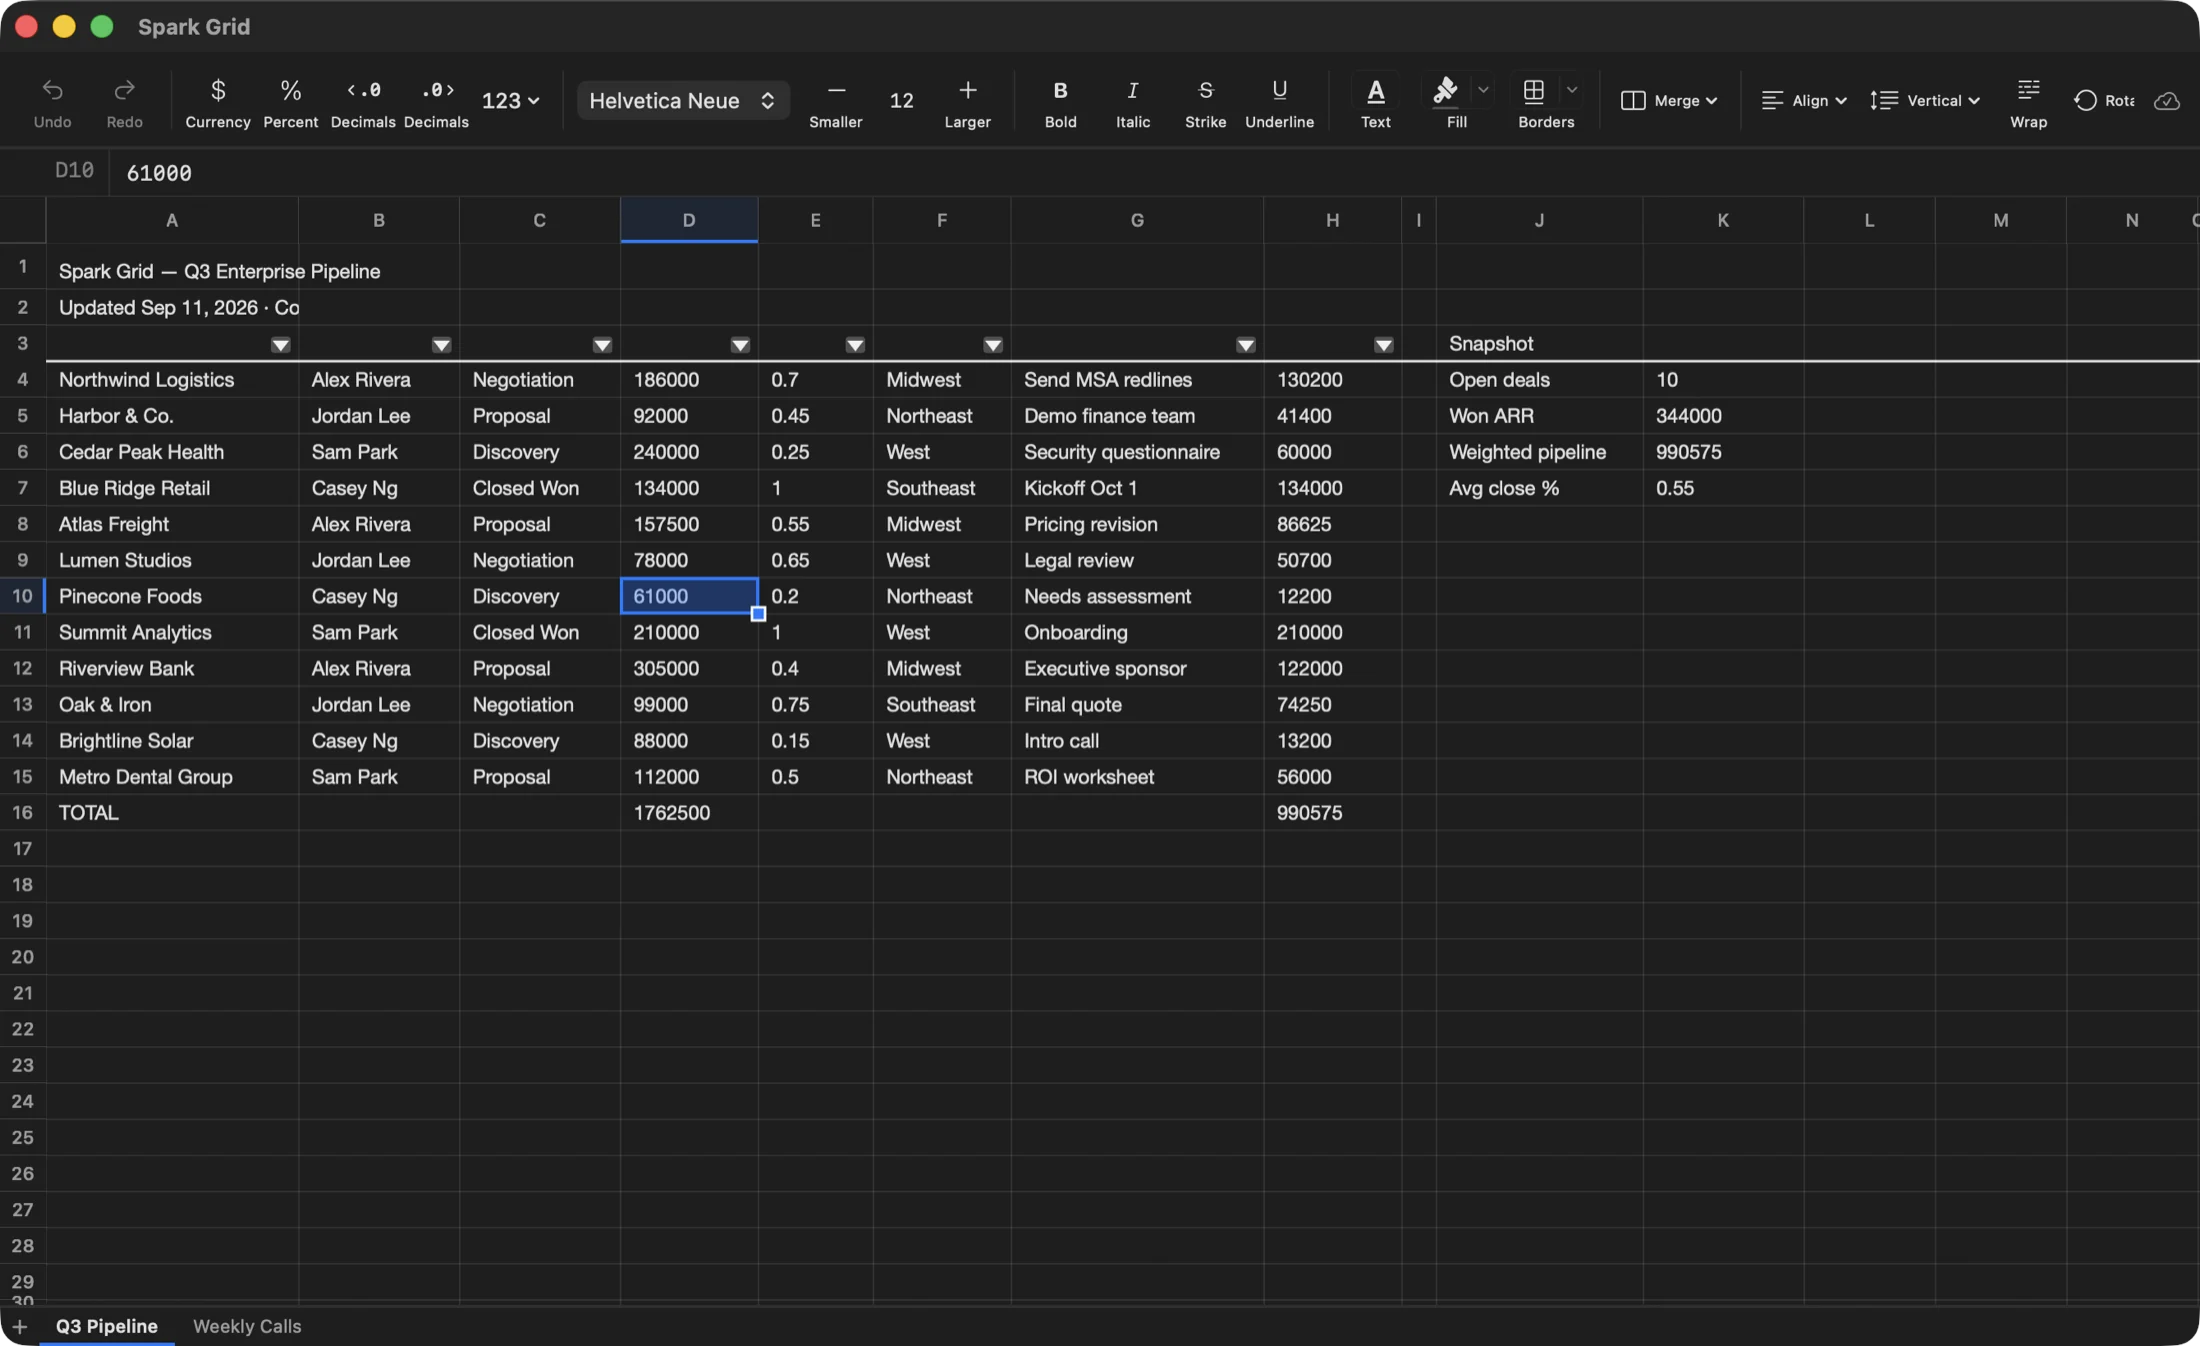Open the Align dropdown
The image size is (2200, 1346).
pos(1803,101)
